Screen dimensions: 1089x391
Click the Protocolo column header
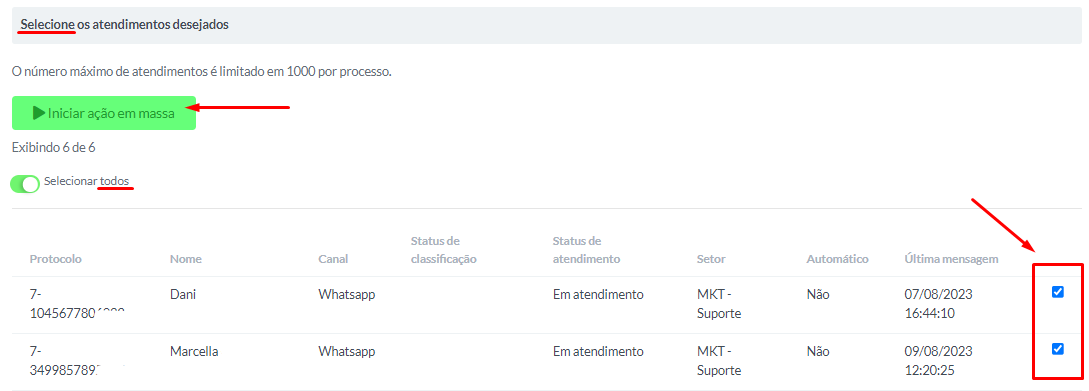56,259
